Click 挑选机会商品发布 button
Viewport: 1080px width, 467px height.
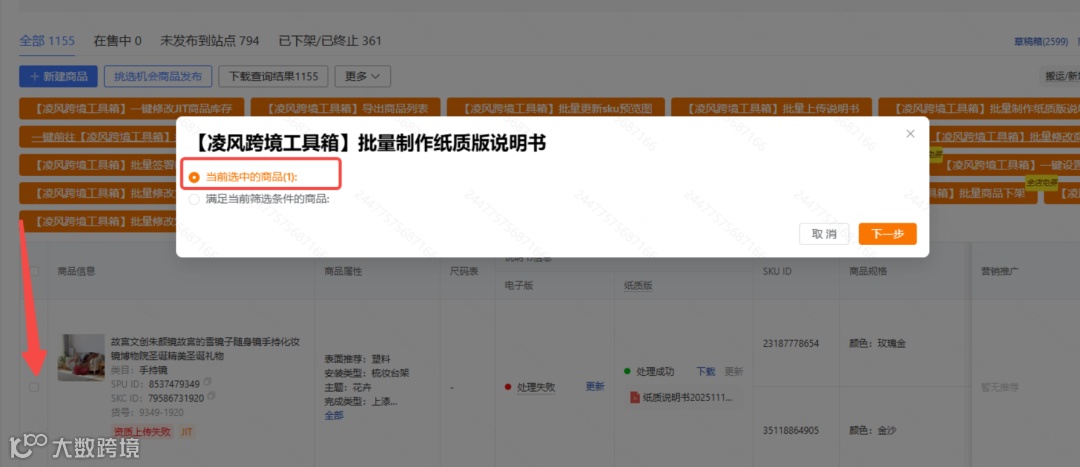158,76
